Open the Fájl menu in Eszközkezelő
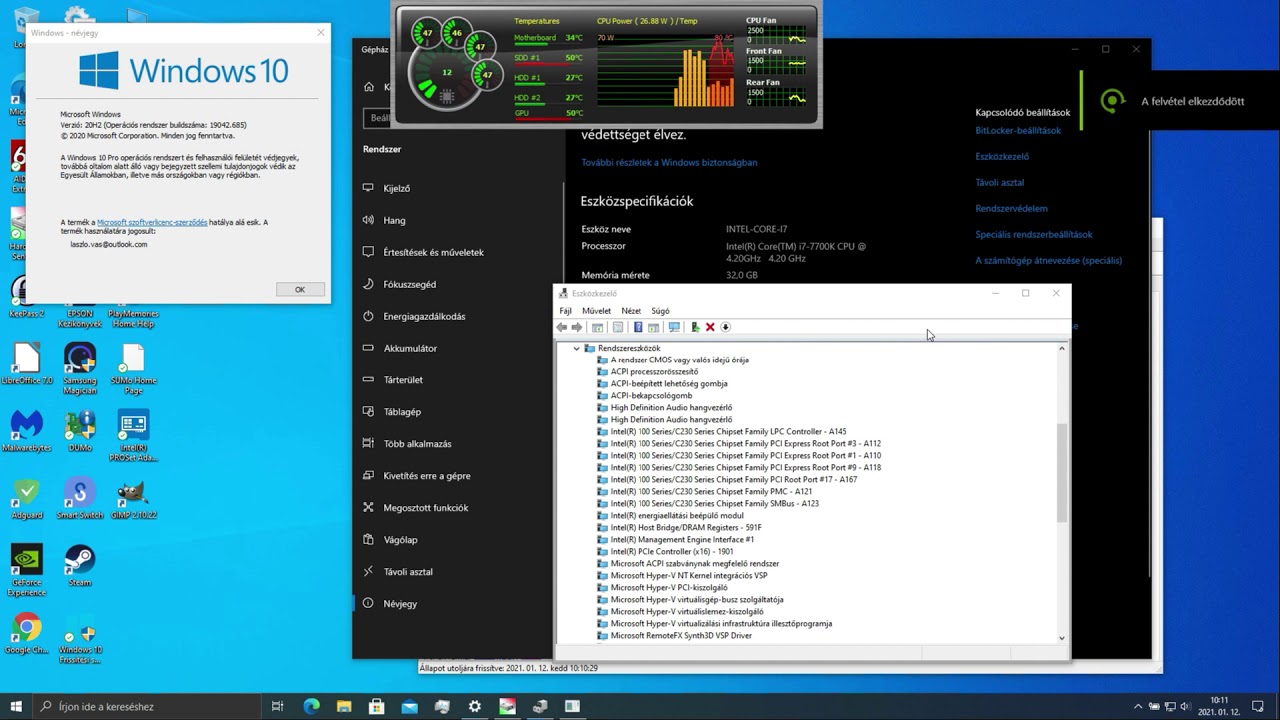The image size is (1280, 720). 565,311
